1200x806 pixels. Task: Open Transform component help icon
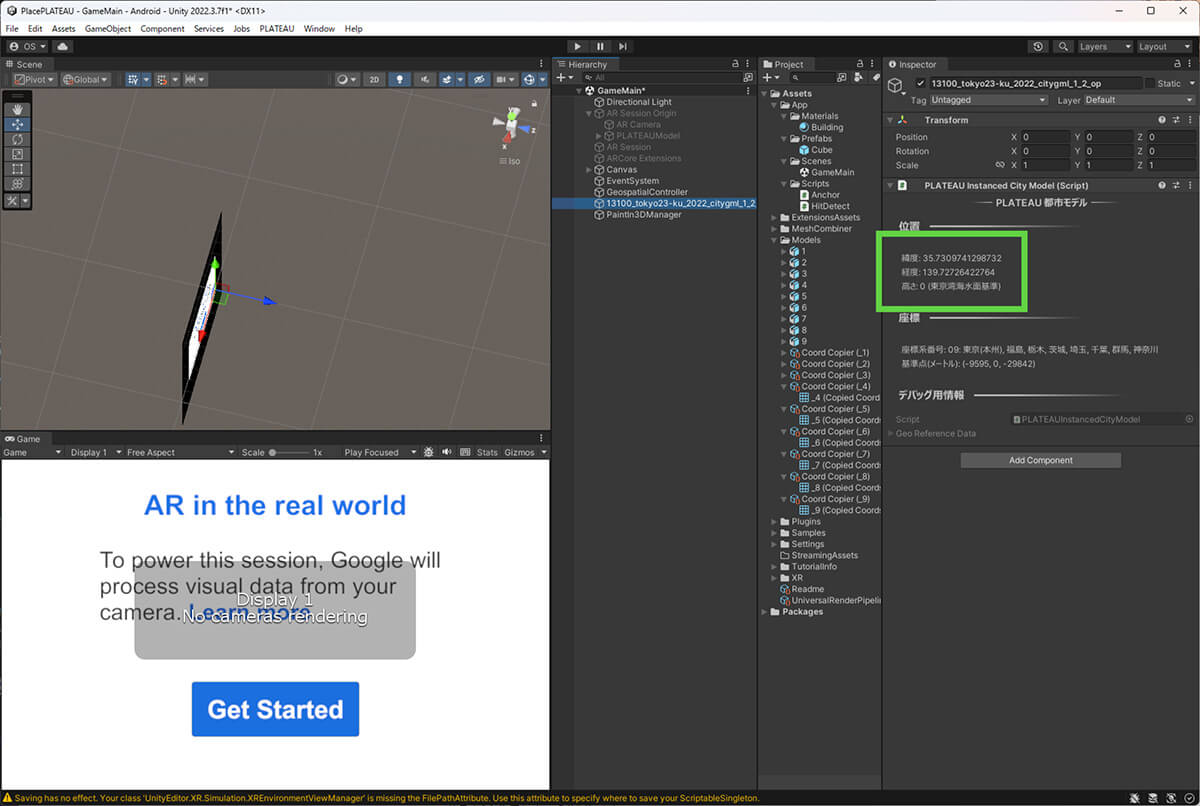click(x=1162, y=120)
